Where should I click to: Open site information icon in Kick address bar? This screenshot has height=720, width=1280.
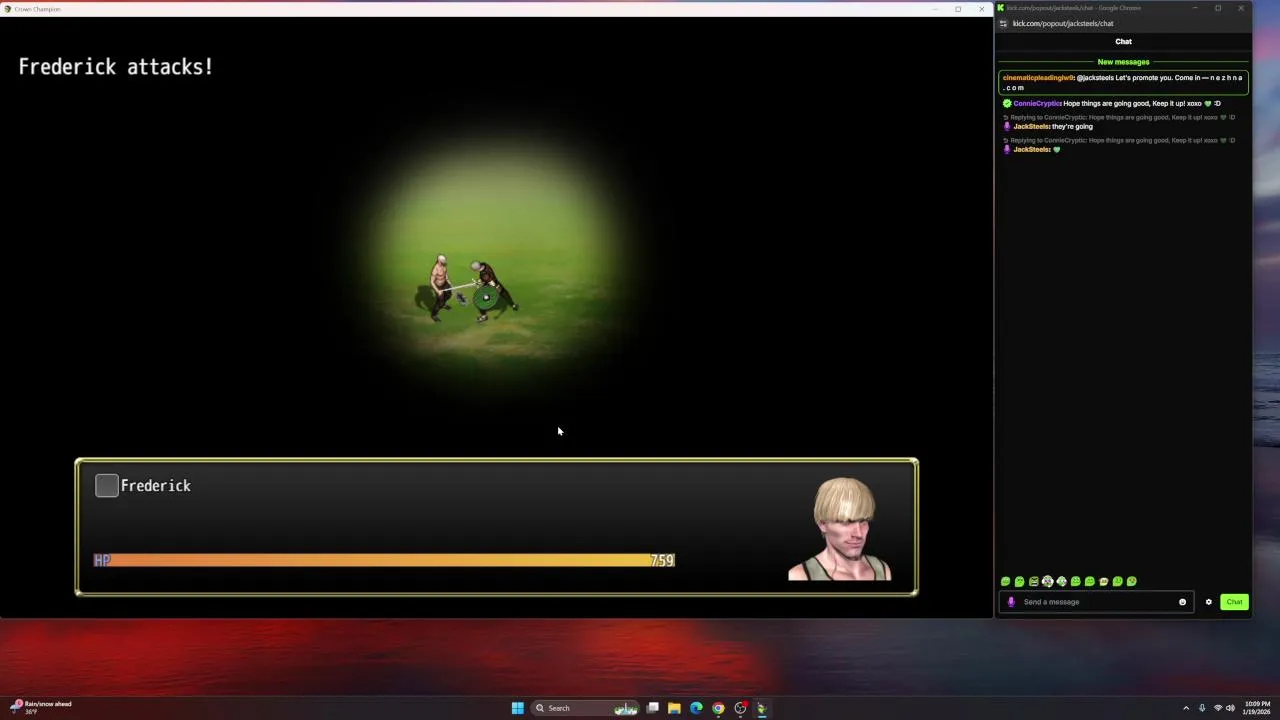(1003, 23)
